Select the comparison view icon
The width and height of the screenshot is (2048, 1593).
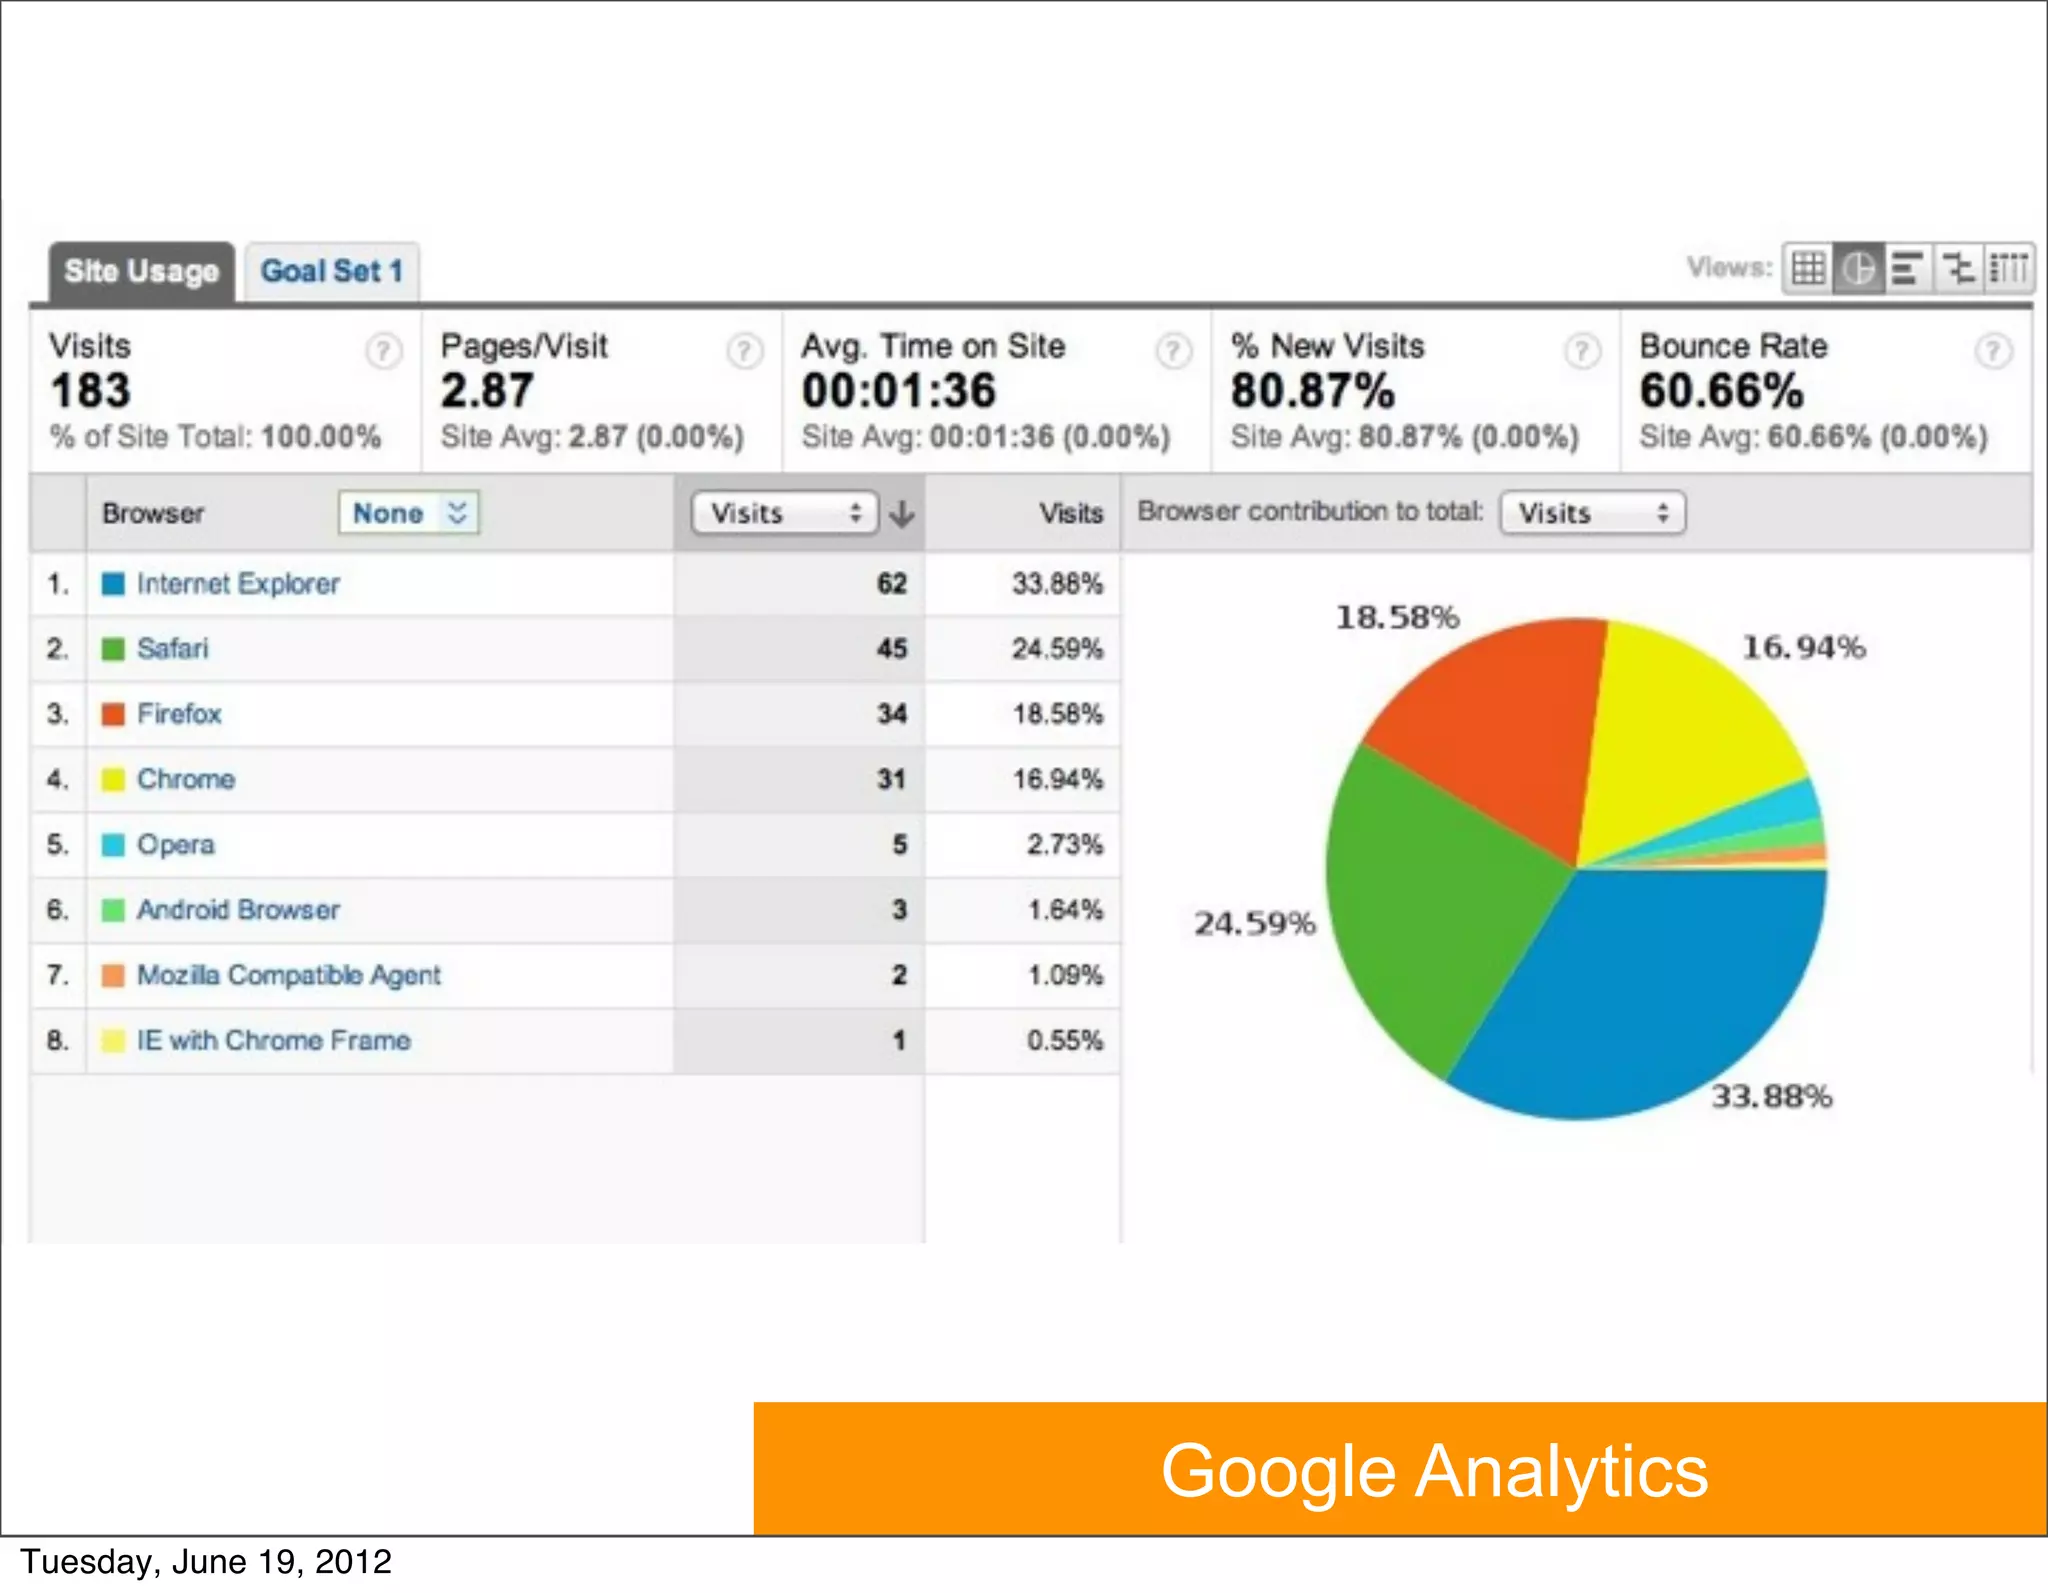pos(1958,268)
